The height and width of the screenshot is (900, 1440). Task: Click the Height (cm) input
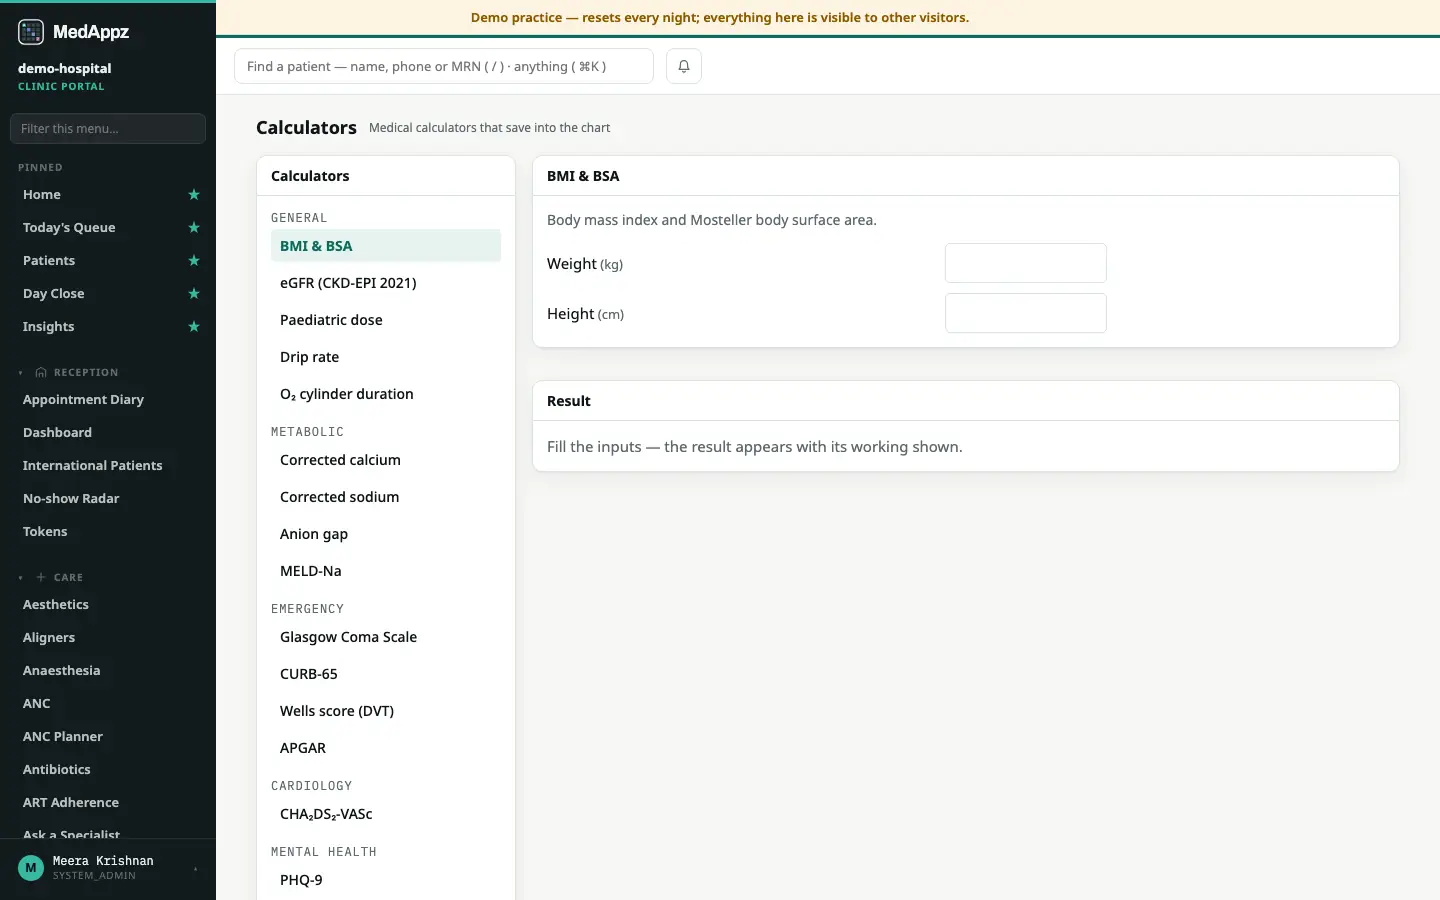[x=1026, y=313]
